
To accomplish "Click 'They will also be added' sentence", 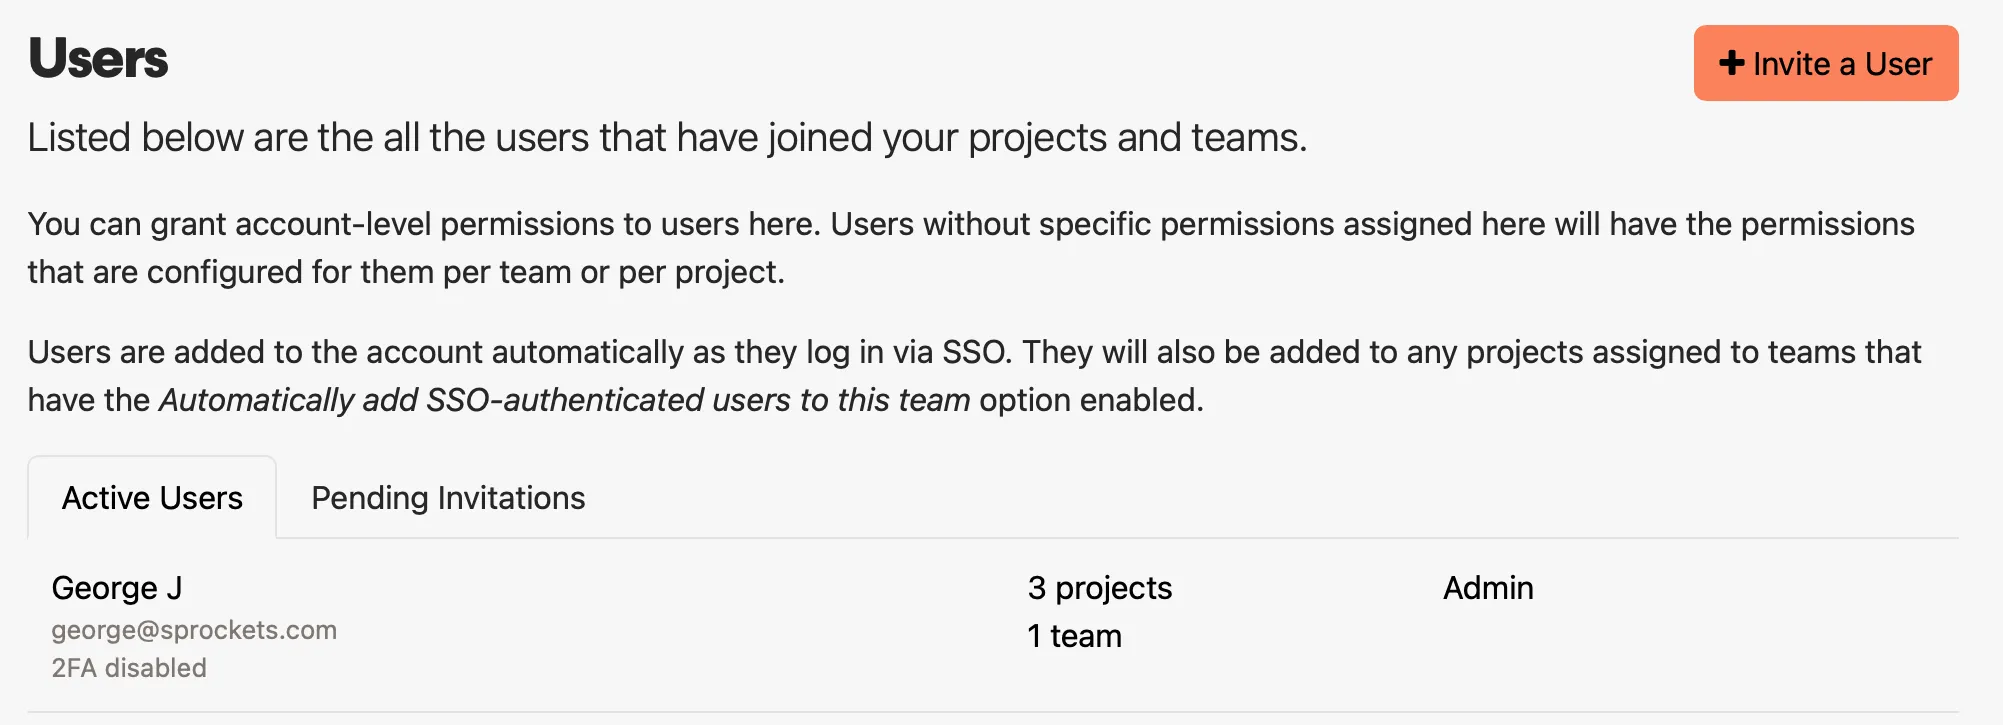I will (1472, 352).
